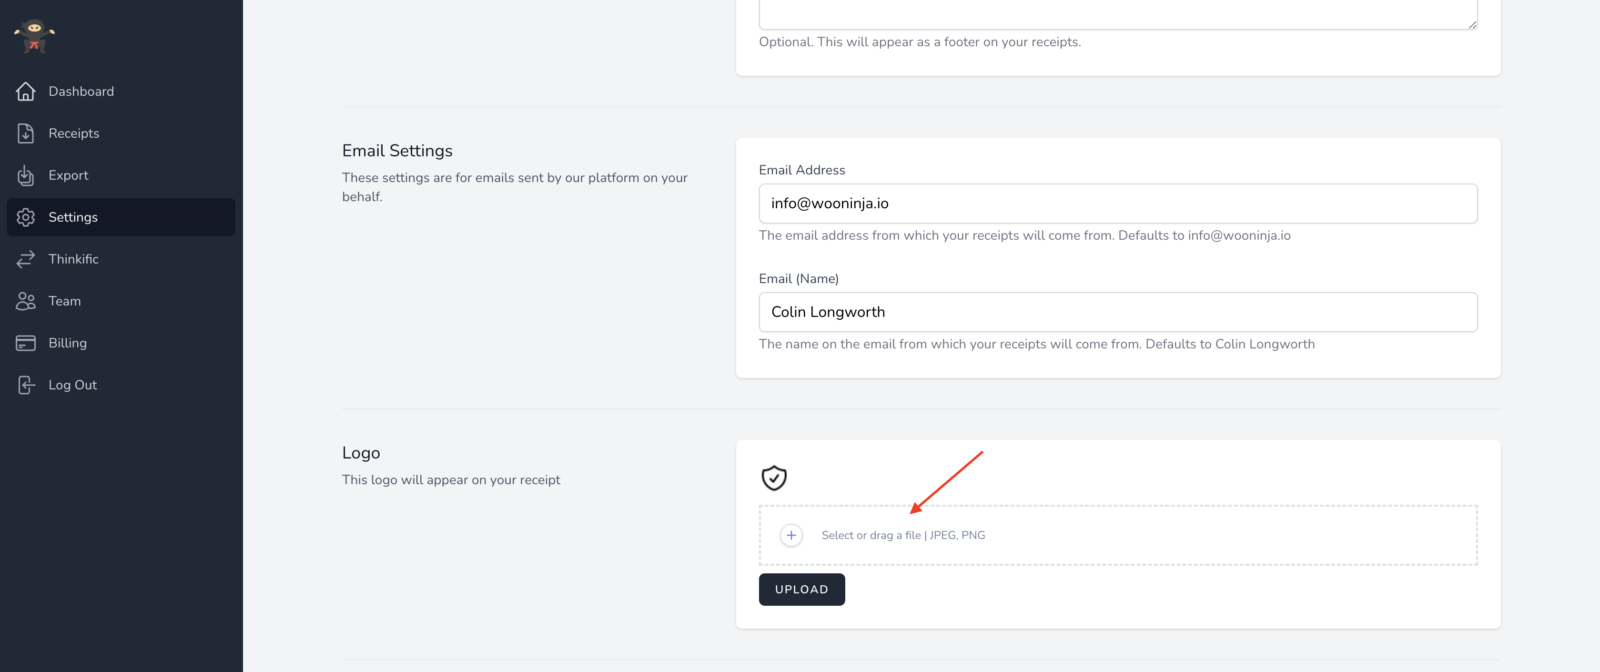Screen dimensions: 1600x672
Task: Click the Email Address input field
Action: [x=1117, y=203]
